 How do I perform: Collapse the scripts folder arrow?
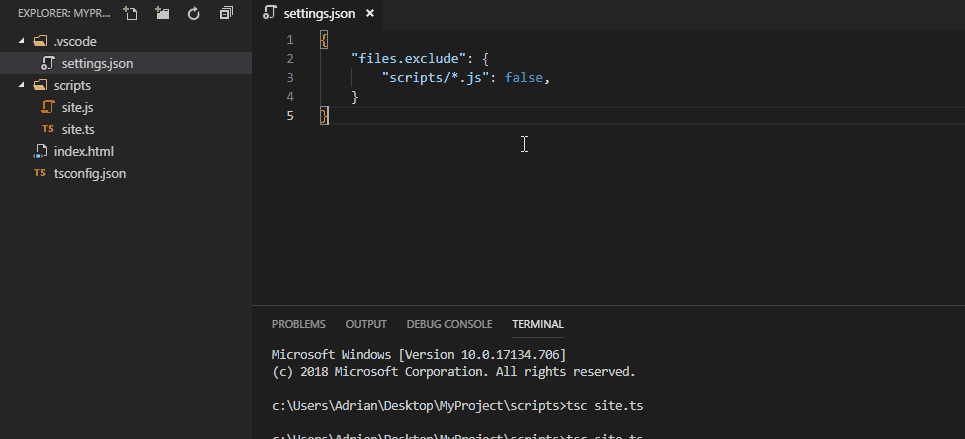click(22, 85)
